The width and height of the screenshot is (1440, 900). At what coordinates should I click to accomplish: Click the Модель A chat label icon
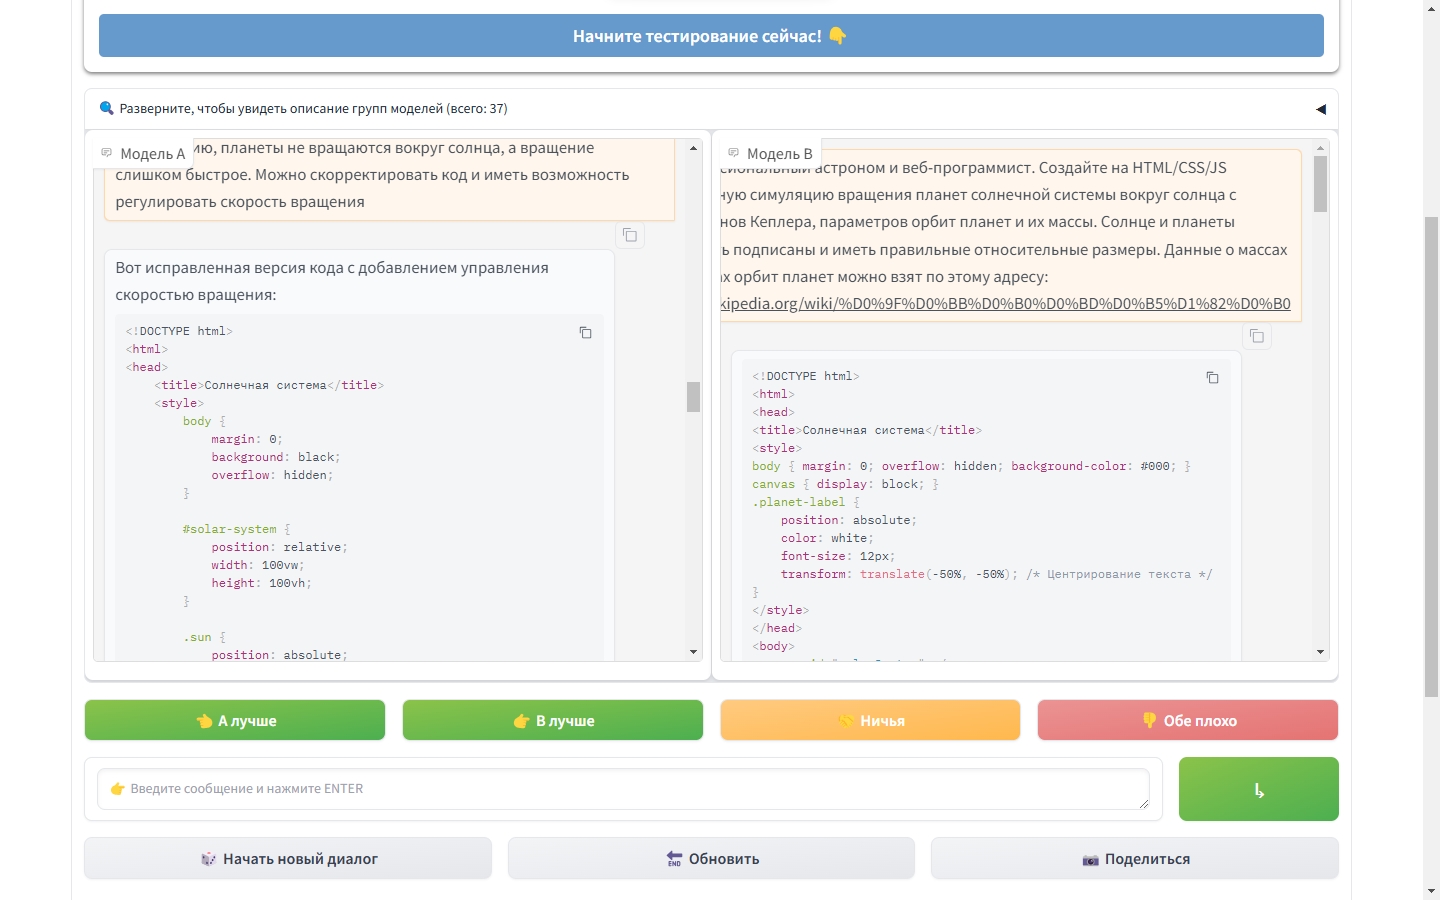(x=107, y=153)
